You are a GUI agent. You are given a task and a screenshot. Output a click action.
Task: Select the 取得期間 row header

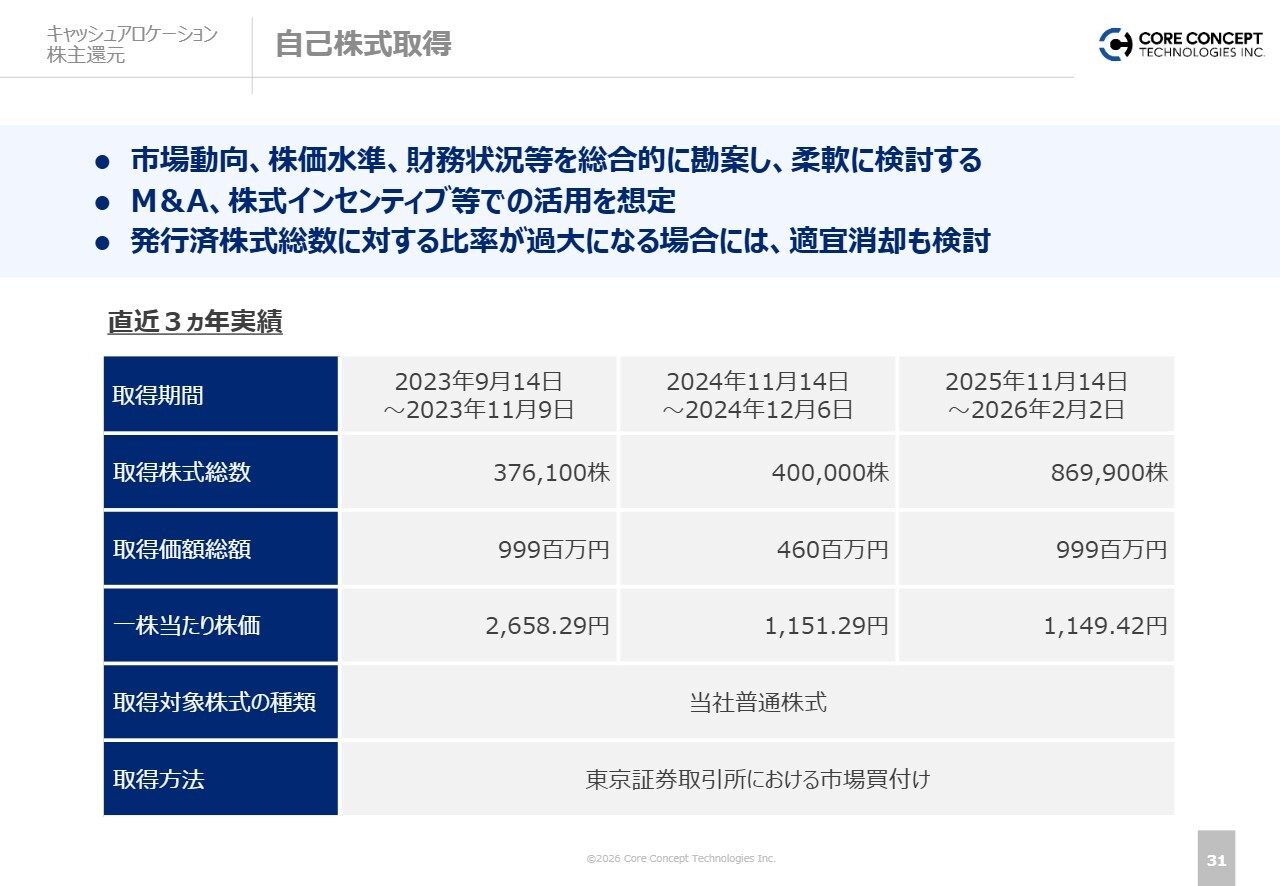[220, 395]
